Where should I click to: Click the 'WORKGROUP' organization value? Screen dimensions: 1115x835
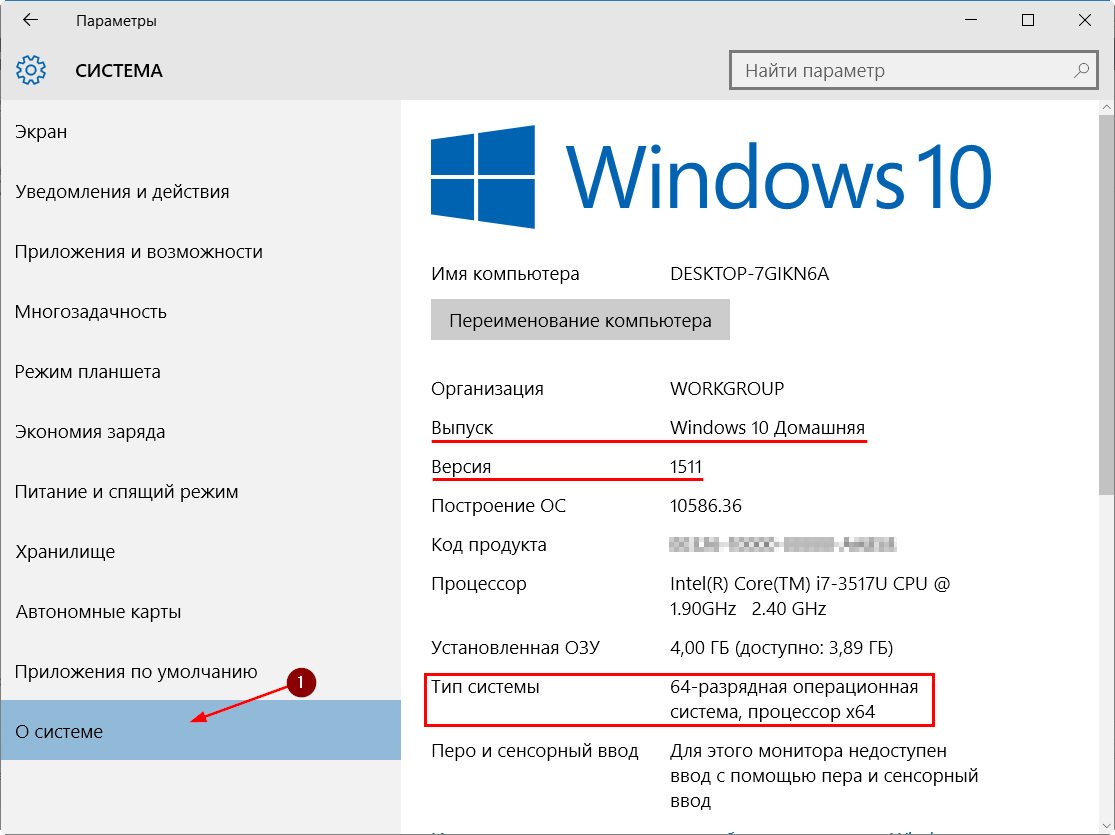(x=727, y=389)
